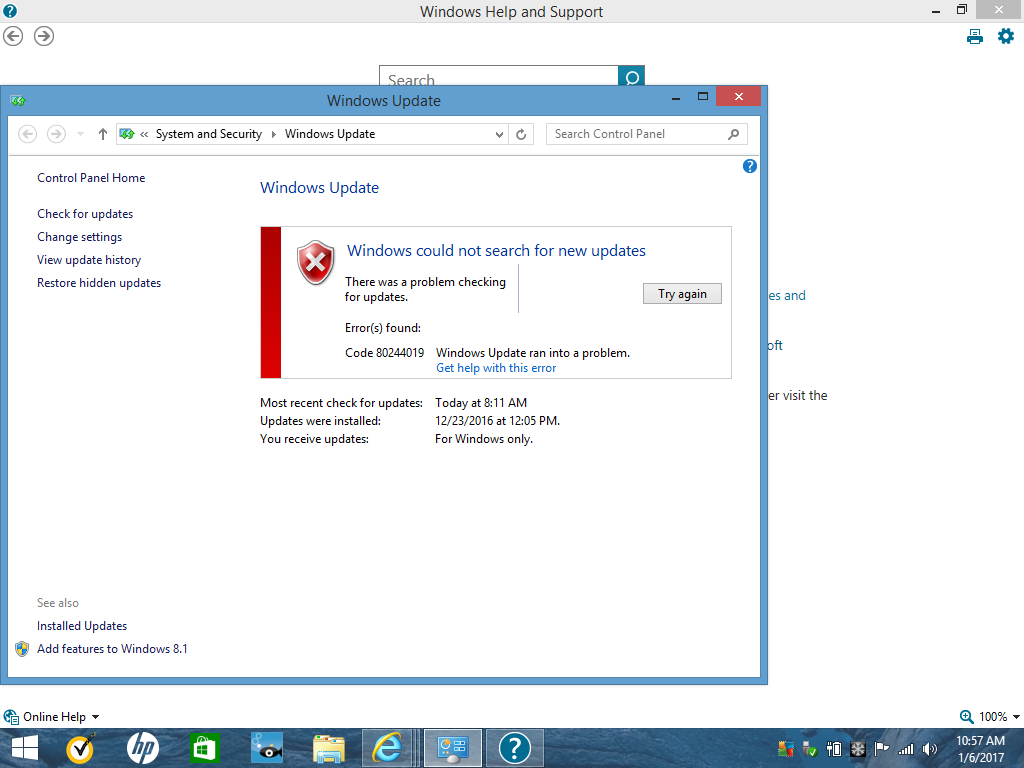Go forward in Windows Update window
Viewport: 1024px width, 768px height.
pyautogui.click(x=57, y=134)
